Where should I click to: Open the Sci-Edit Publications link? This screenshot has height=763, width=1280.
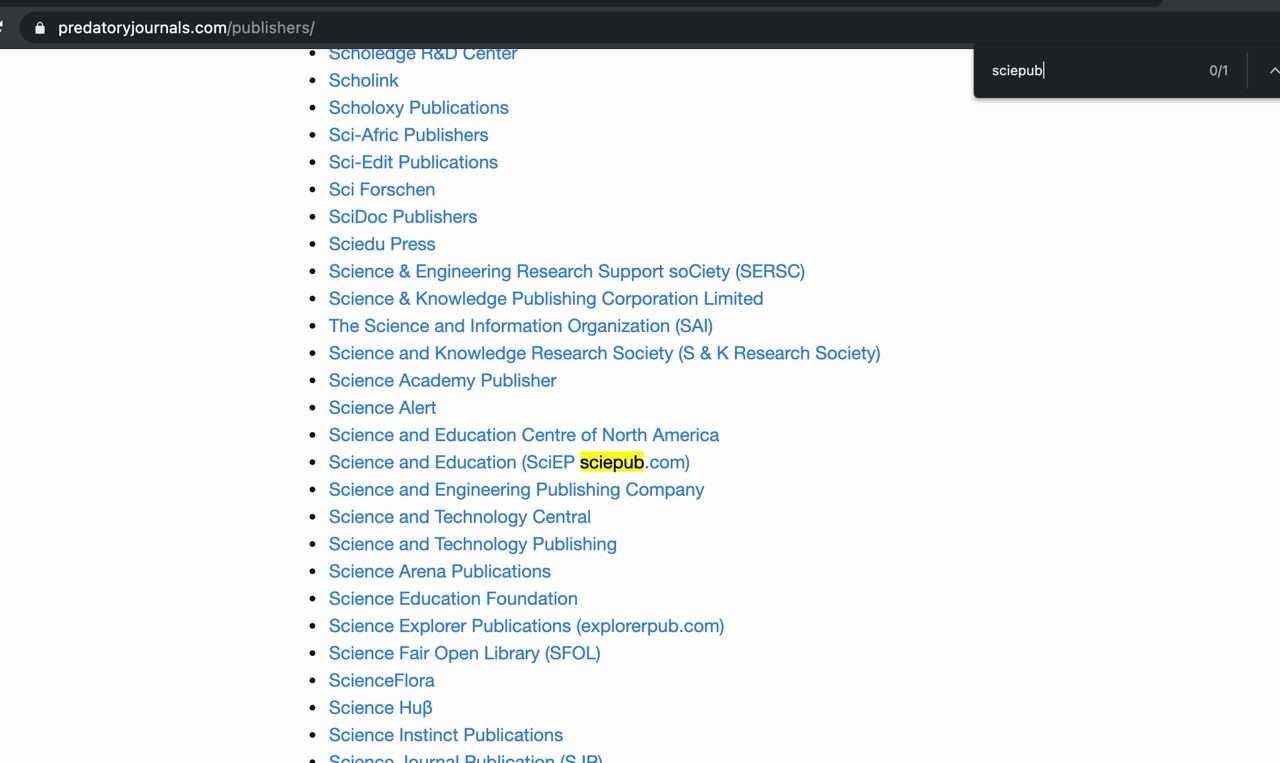[413, 161]
